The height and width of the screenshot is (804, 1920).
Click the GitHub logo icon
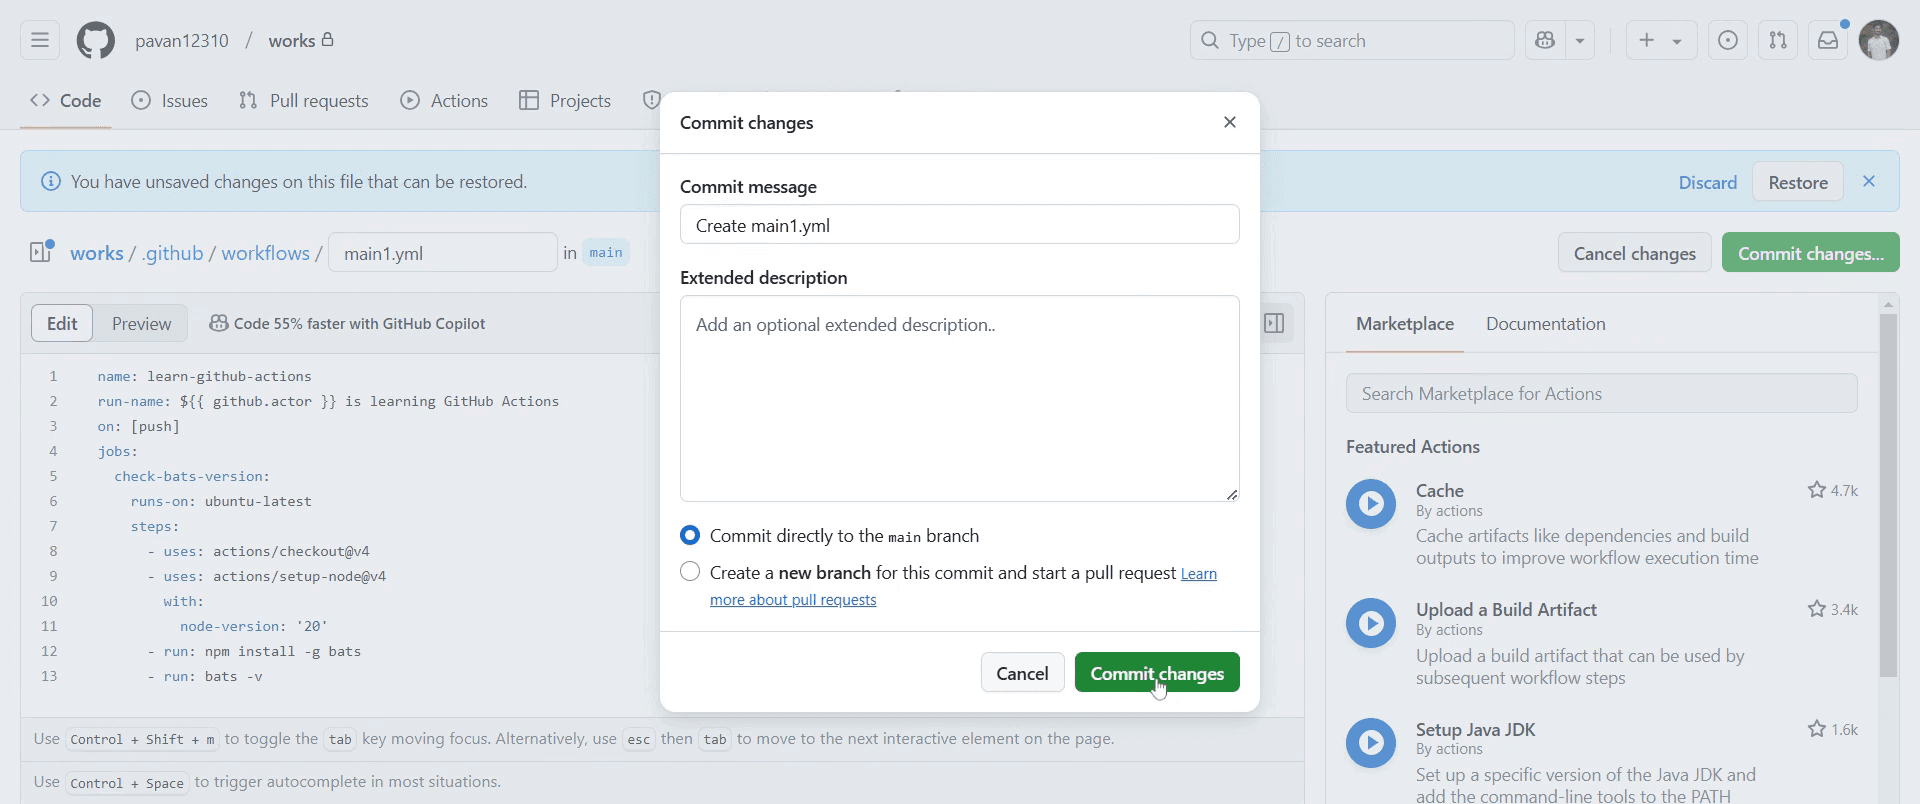(96, 41)
